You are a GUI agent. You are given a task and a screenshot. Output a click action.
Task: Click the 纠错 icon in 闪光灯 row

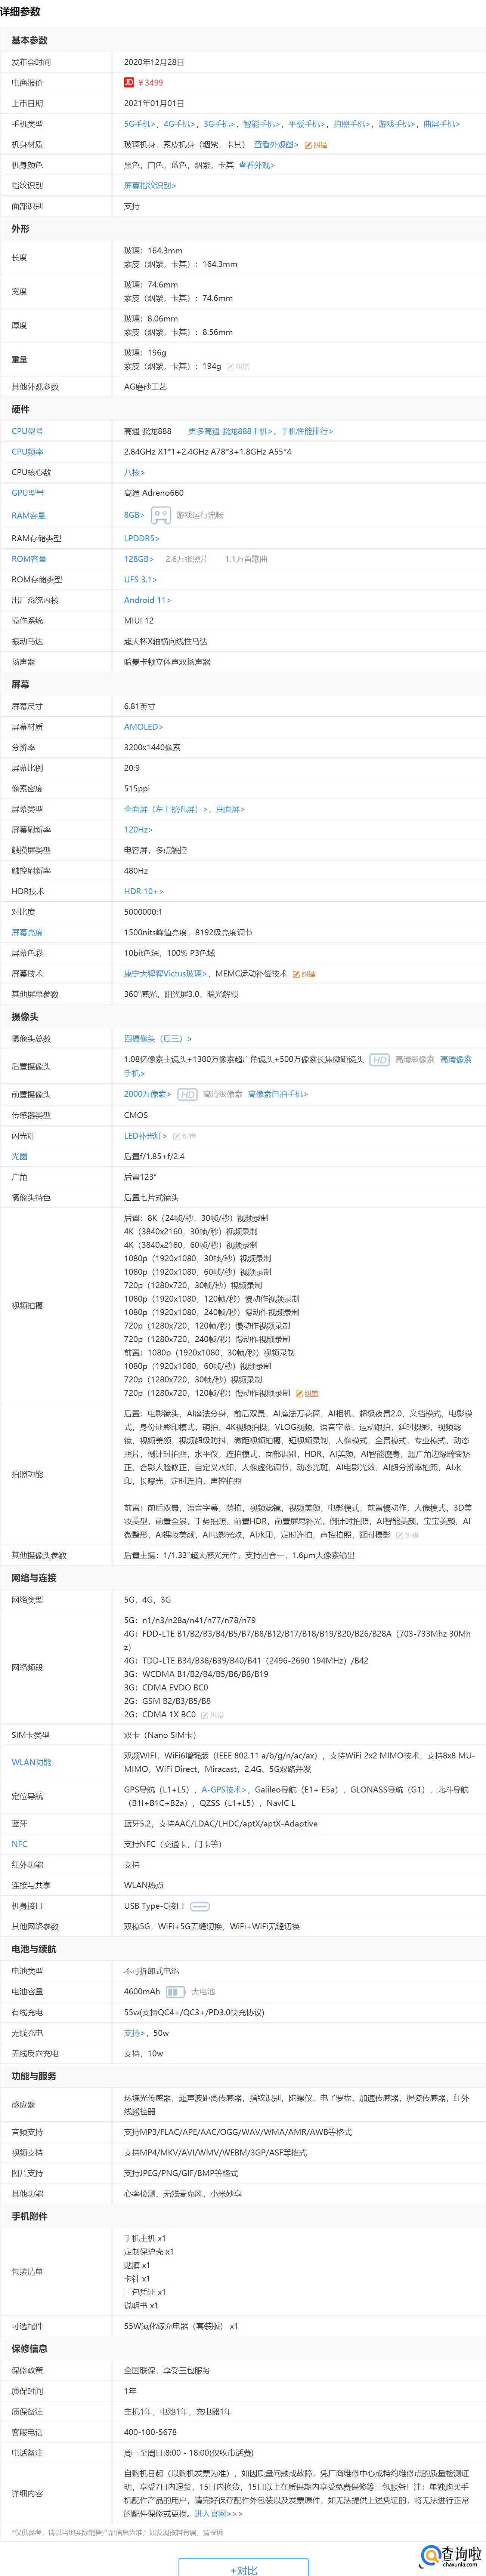[x=185, y=1137]
